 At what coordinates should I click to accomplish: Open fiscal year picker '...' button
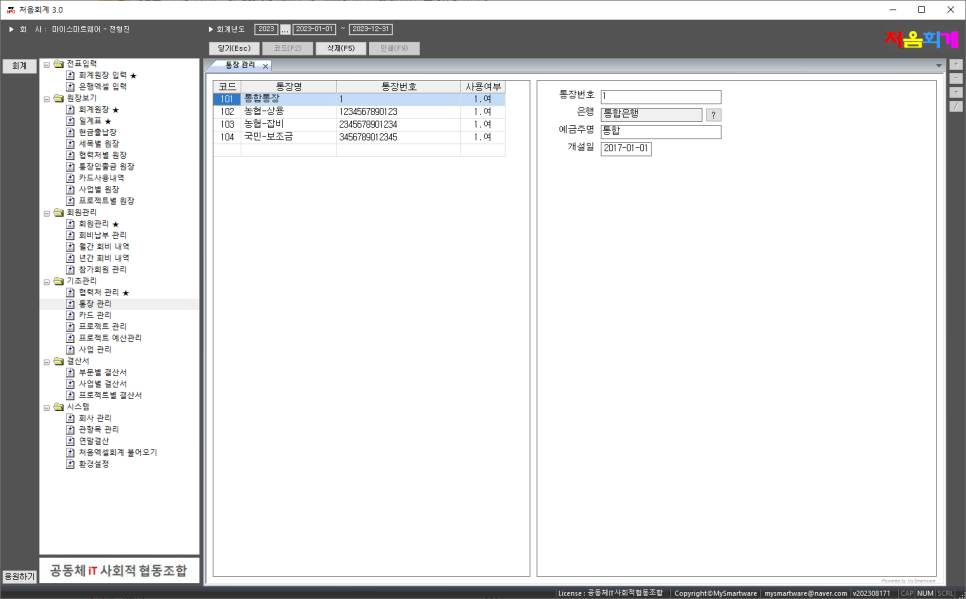pyautogui.click(x=285, y=30)
